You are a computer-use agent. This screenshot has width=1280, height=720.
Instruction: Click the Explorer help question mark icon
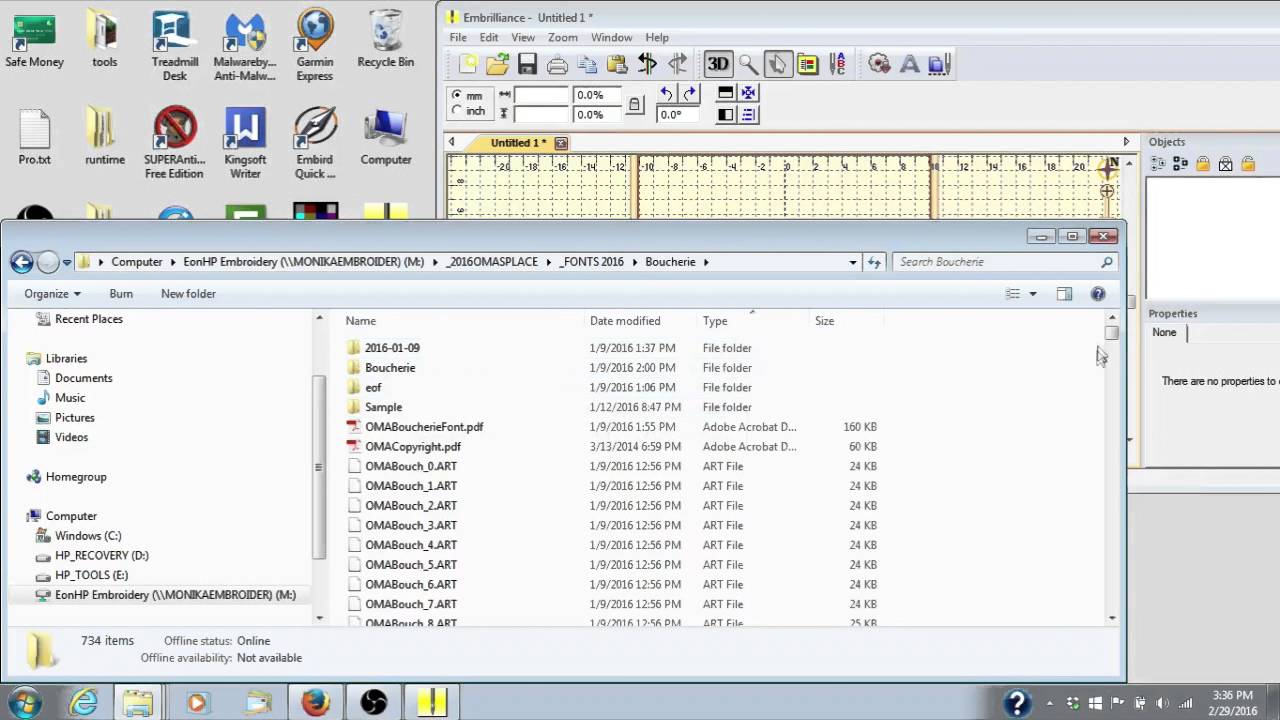tap(1098, 294)
